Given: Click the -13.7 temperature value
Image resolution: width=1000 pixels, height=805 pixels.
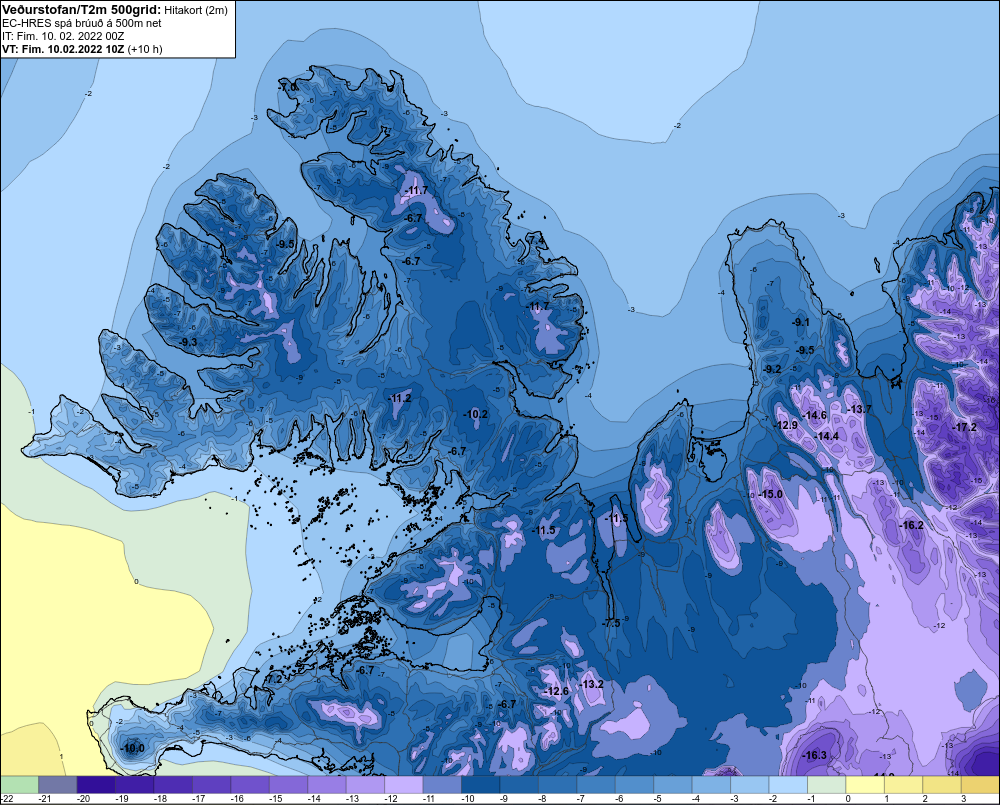Looking at the screenshot, I should [859, 410].
